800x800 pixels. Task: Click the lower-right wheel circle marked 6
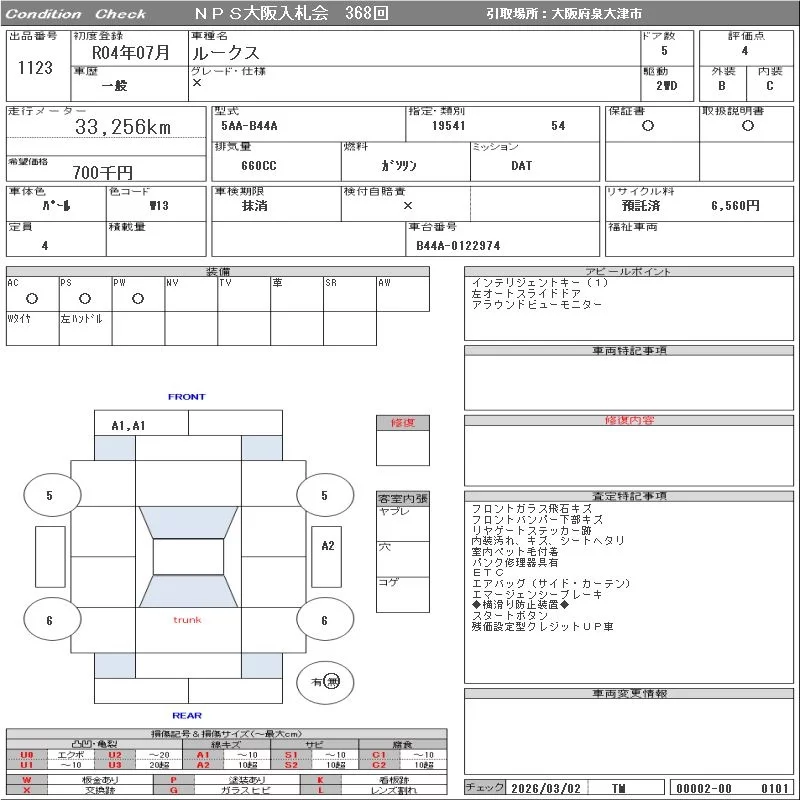[324, 620]
